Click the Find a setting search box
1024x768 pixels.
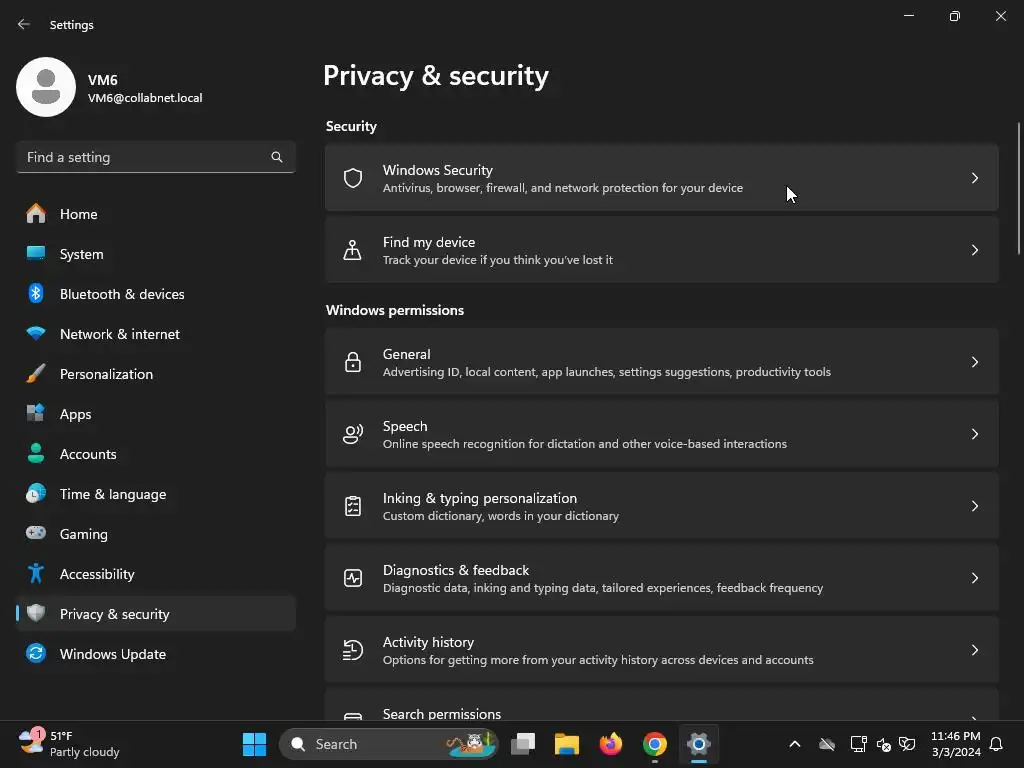(x=155, y=157)
